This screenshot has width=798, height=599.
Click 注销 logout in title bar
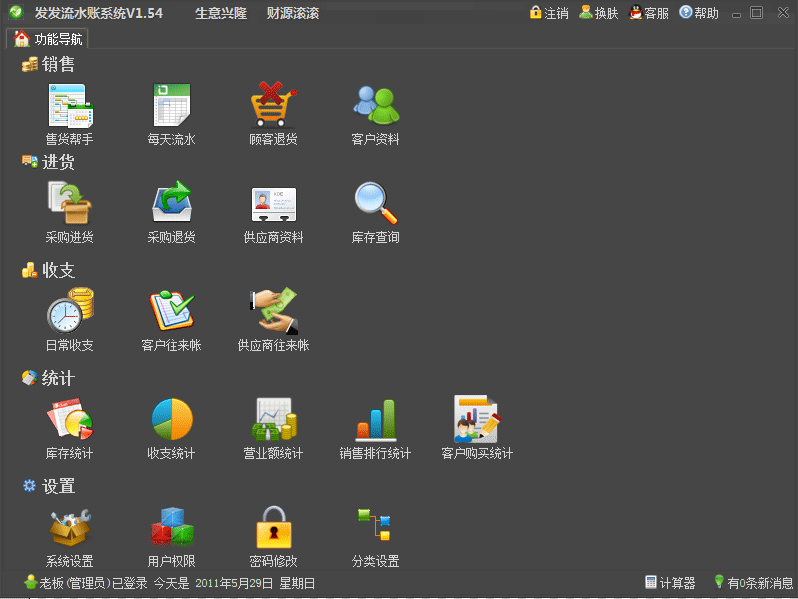click(549, 13)
